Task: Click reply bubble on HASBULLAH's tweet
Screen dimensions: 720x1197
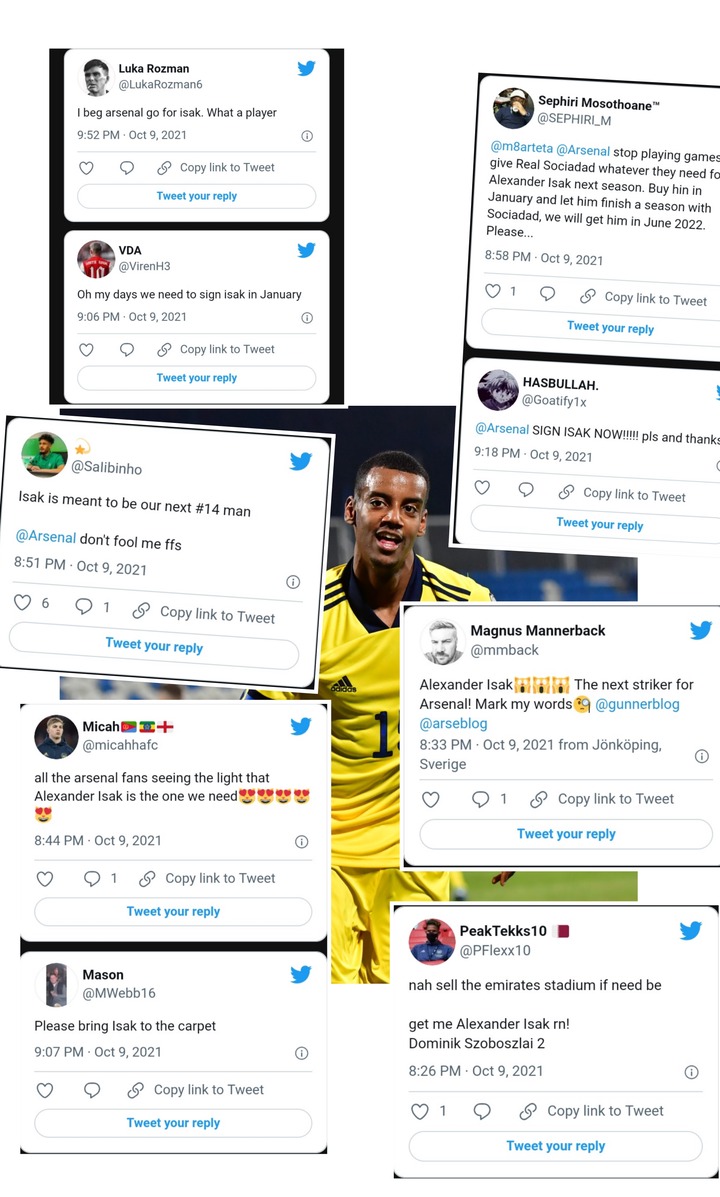Action: click(526, 489)
